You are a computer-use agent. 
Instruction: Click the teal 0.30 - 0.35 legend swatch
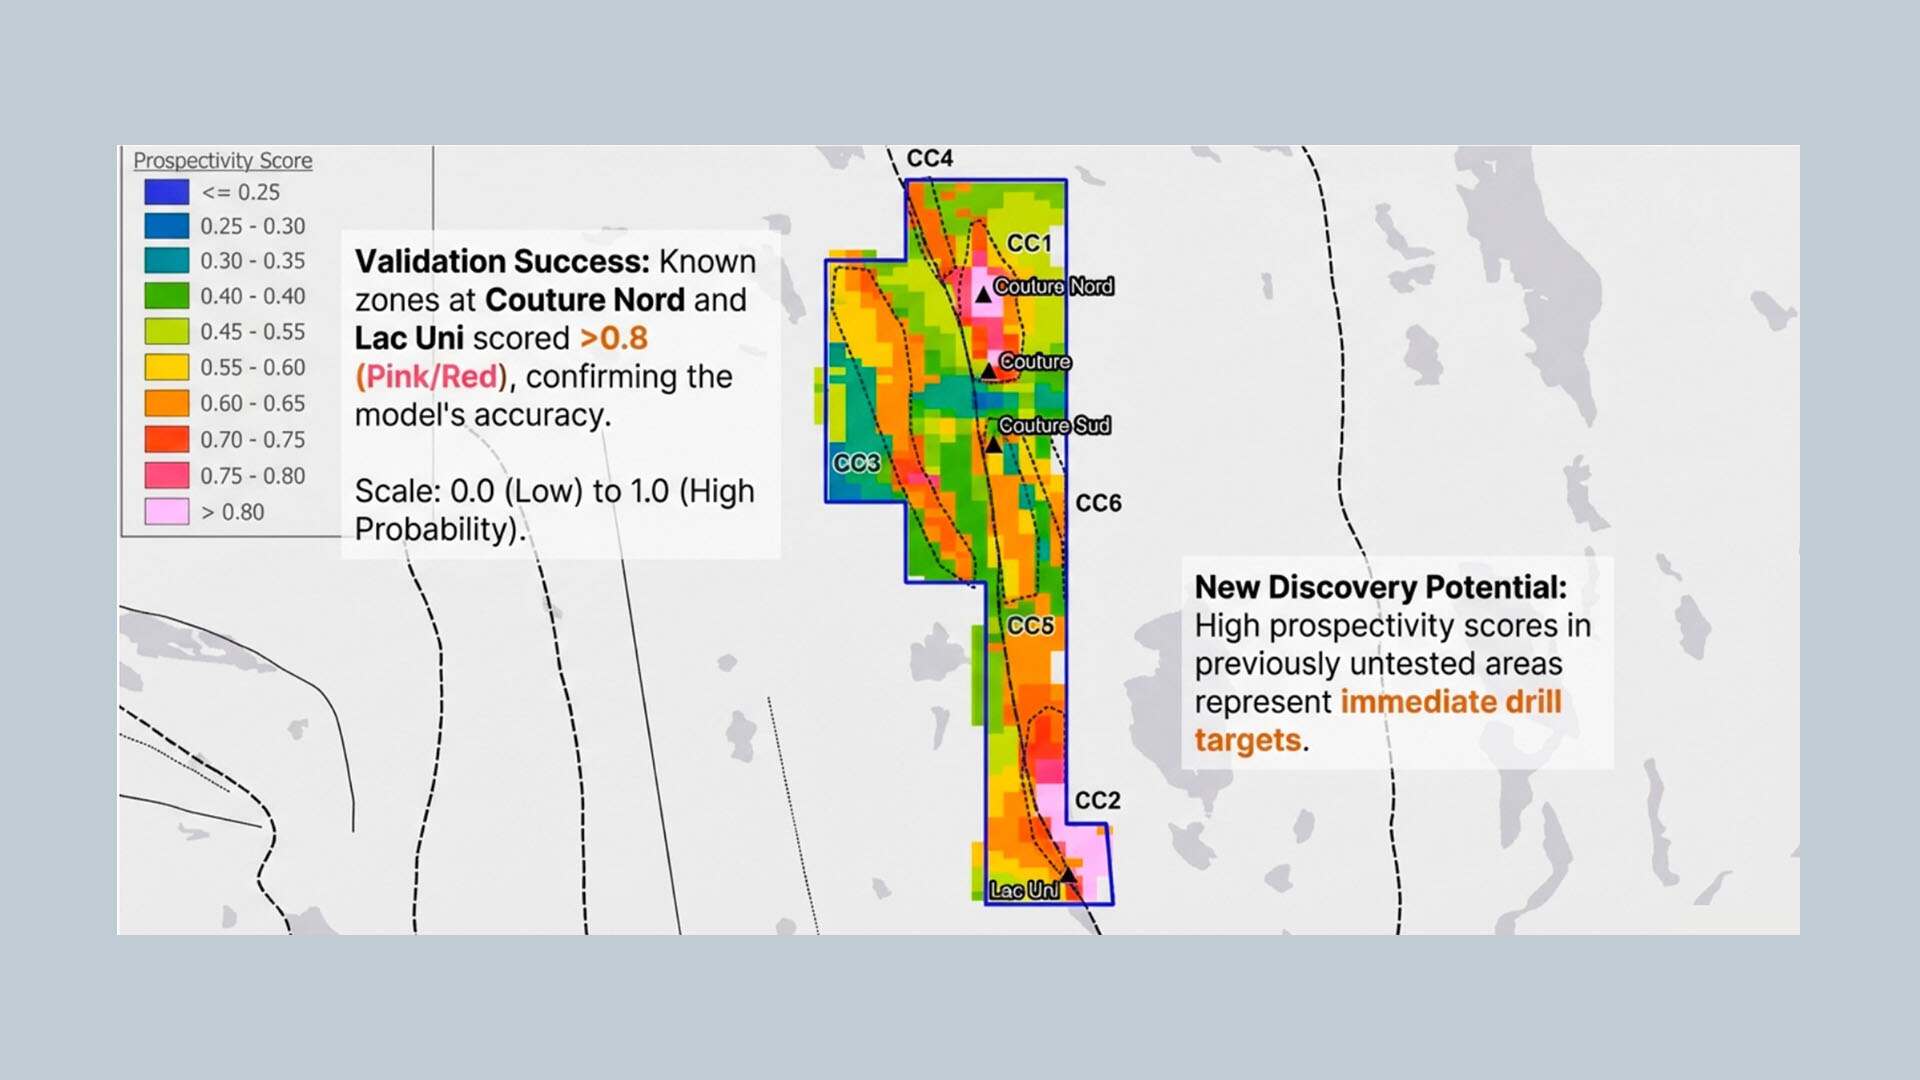[166, 261]
